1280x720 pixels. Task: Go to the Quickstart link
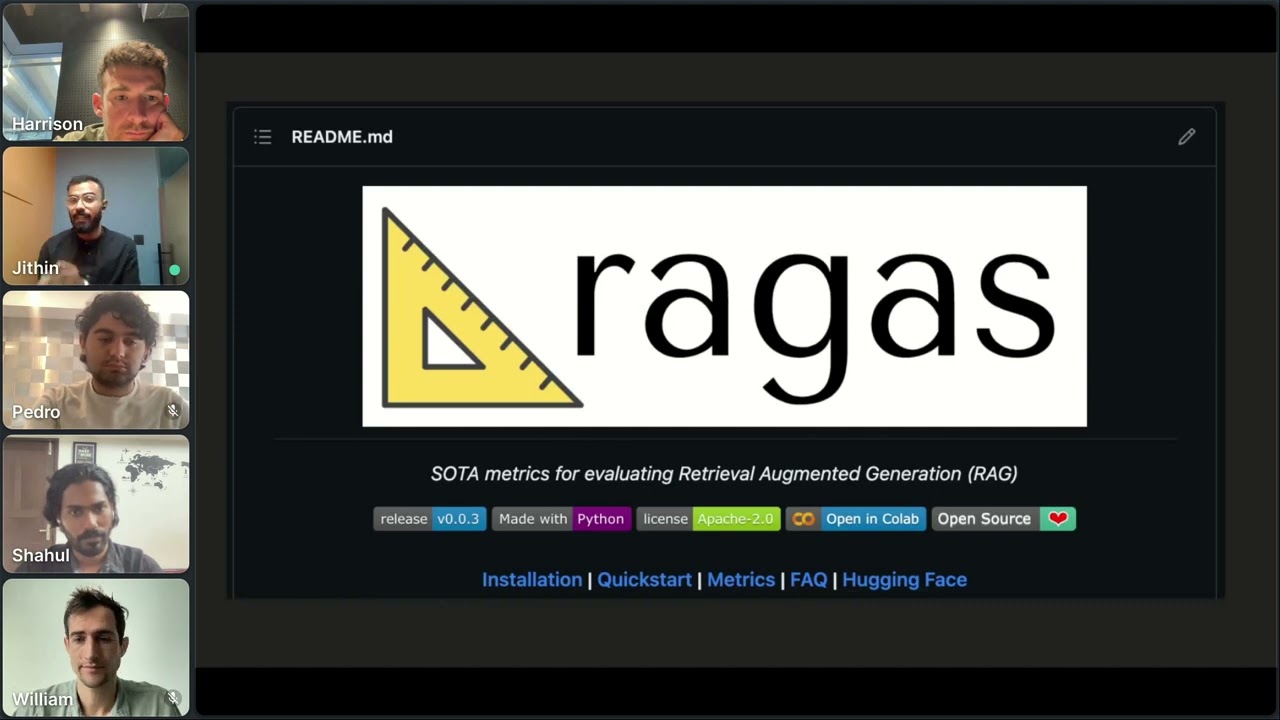click(x=644, y=580)
